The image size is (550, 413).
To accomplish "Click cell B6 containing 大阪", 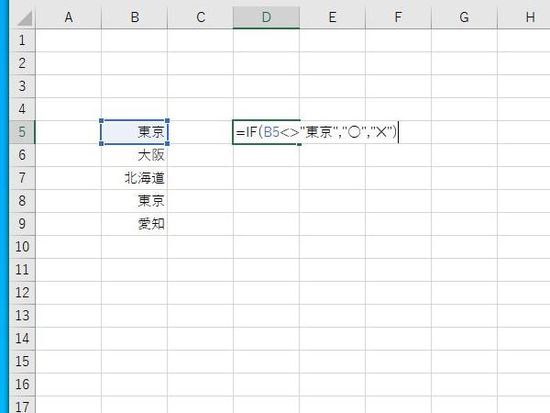I will click(x=135, y=155).
